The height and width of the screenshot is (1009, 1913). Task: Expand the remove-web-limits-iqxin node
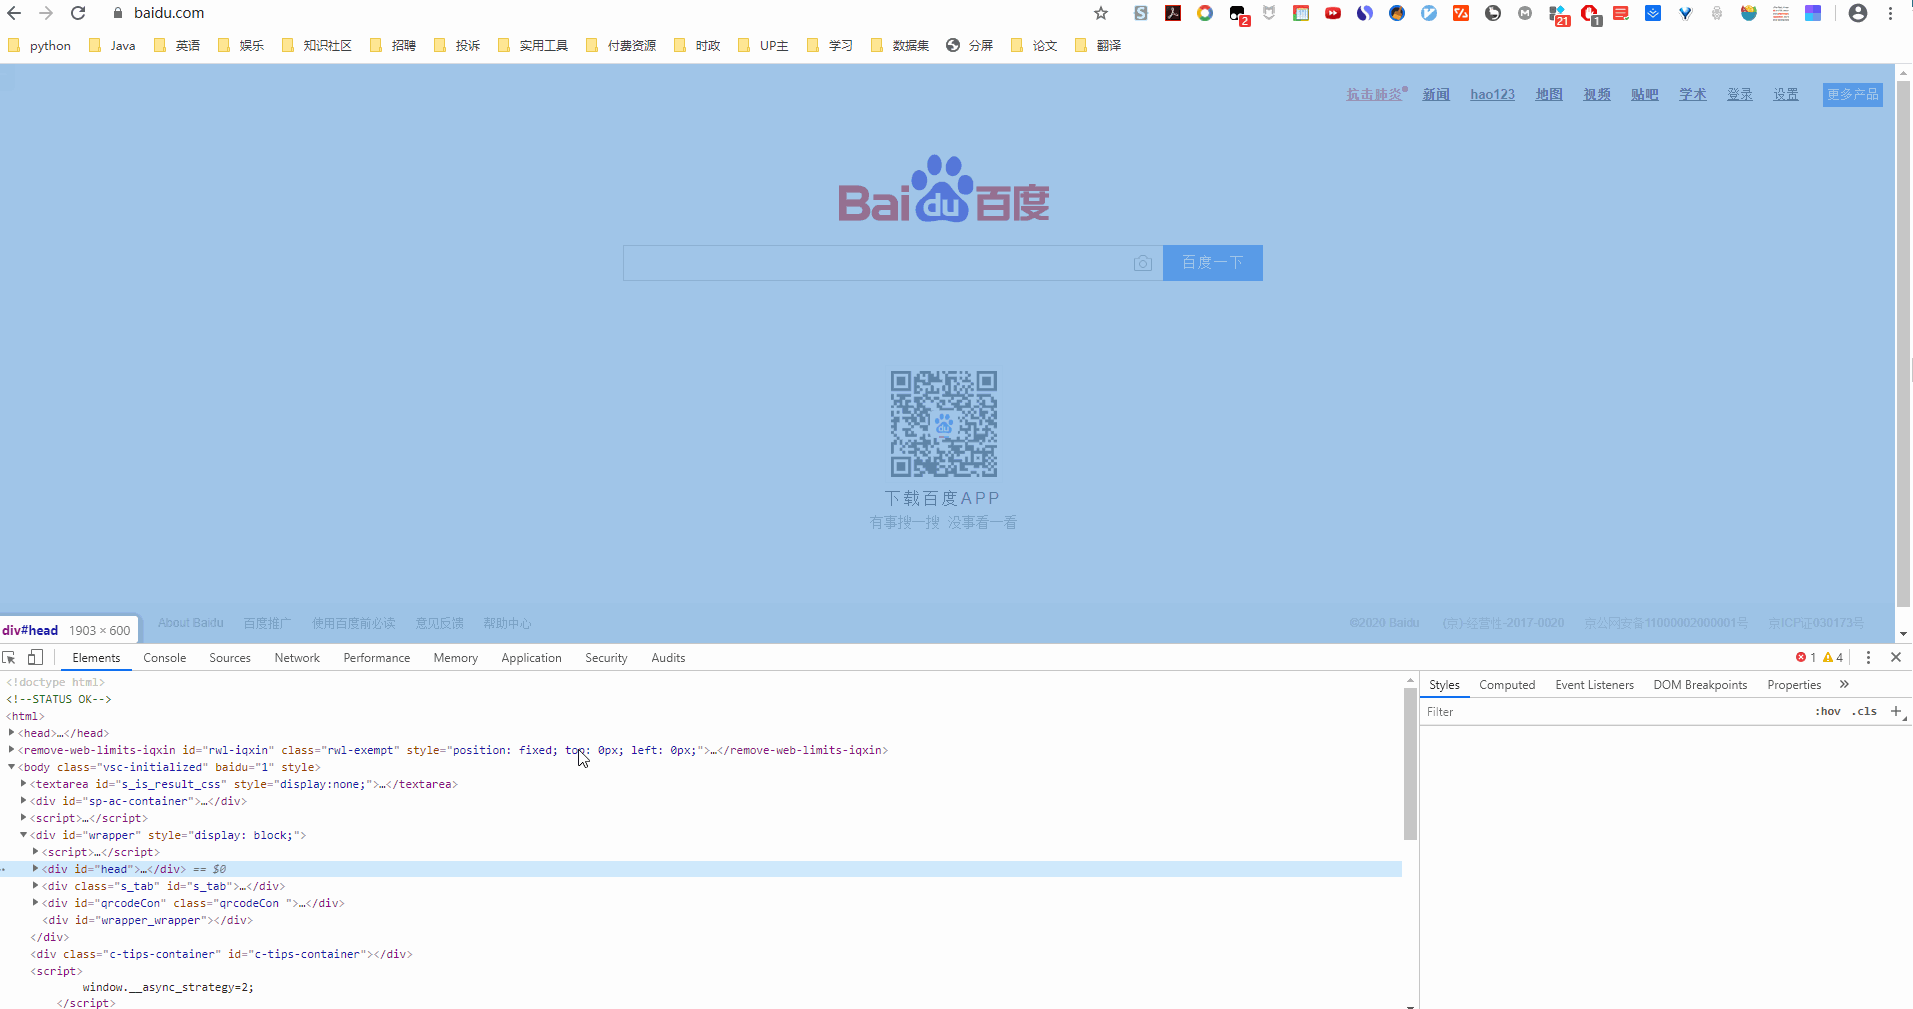click(x=12, y=750)
